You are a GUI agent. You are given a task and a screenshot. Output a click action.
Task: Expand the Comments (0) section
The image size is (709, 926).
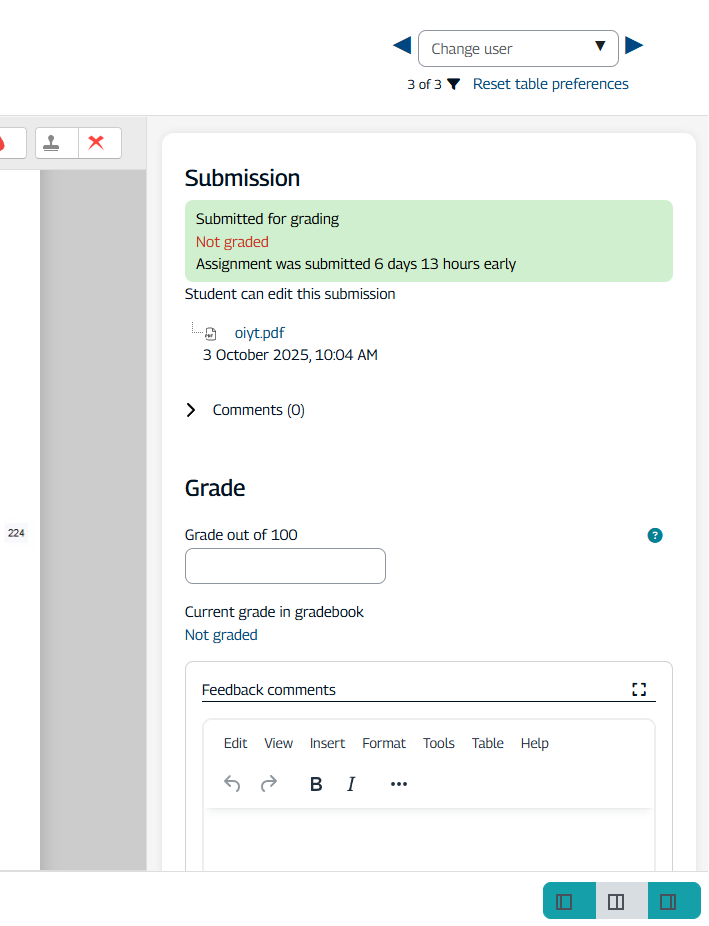click(191, 410)
